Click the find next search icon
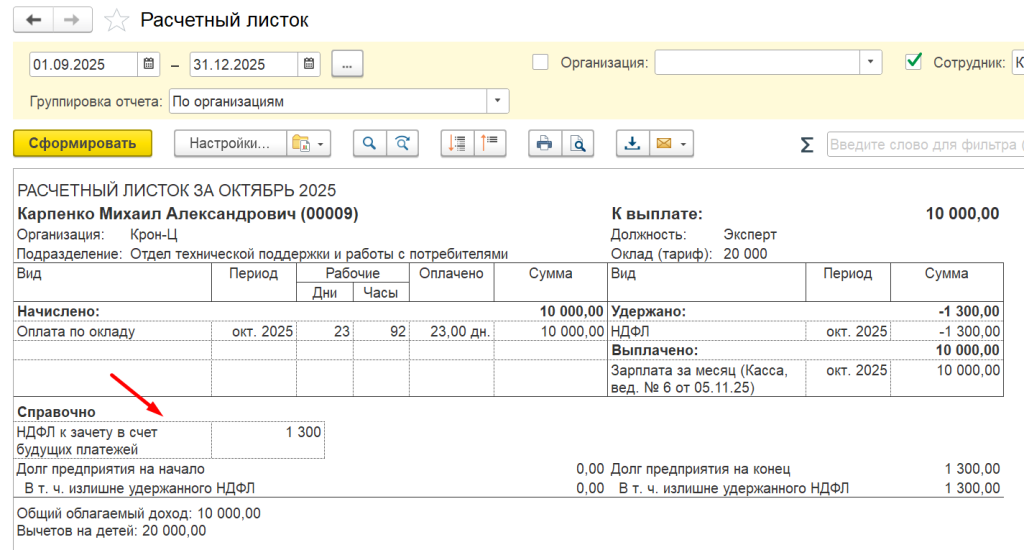 tap(402, 144)
